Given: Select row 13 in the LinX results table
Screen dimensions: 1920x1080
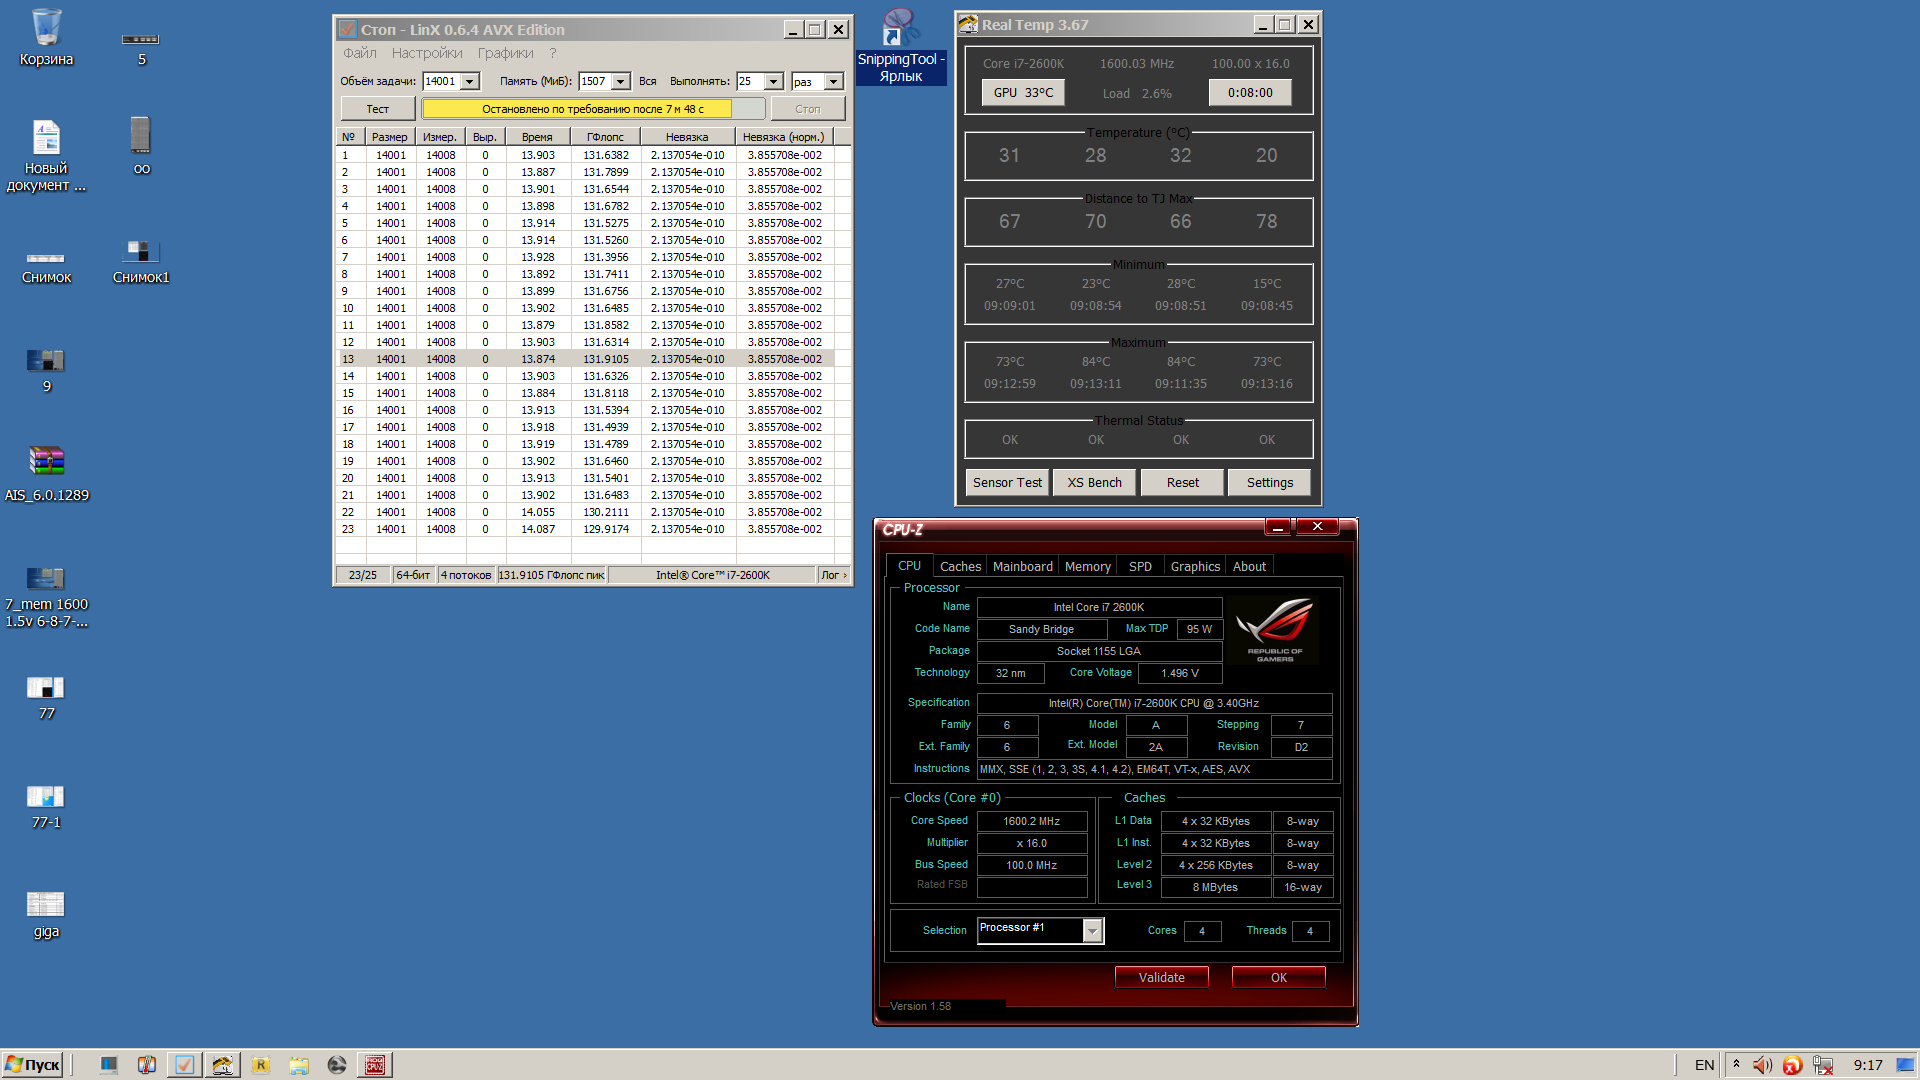Looking at the screenshot, I should click(585, 359).
